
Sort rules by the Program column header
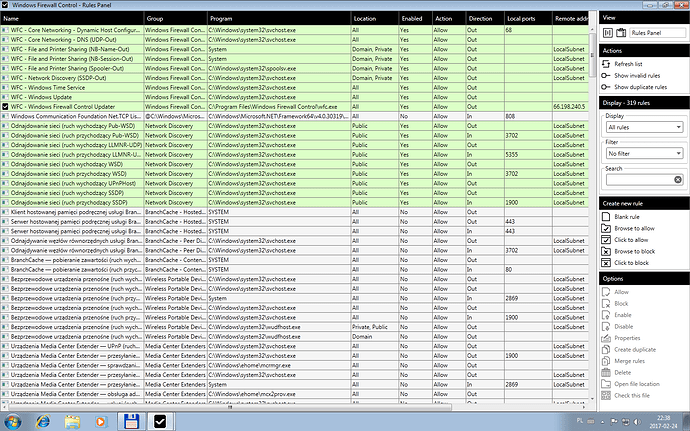[x=279, y=18]
